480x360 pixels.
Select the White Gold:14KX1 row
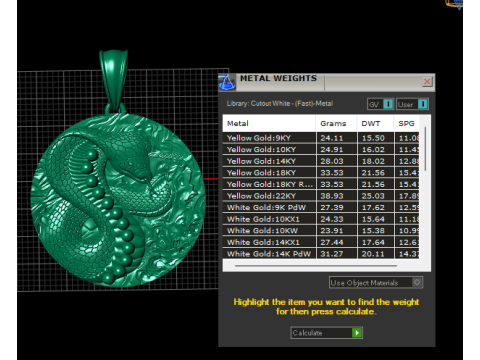point(321,242)
